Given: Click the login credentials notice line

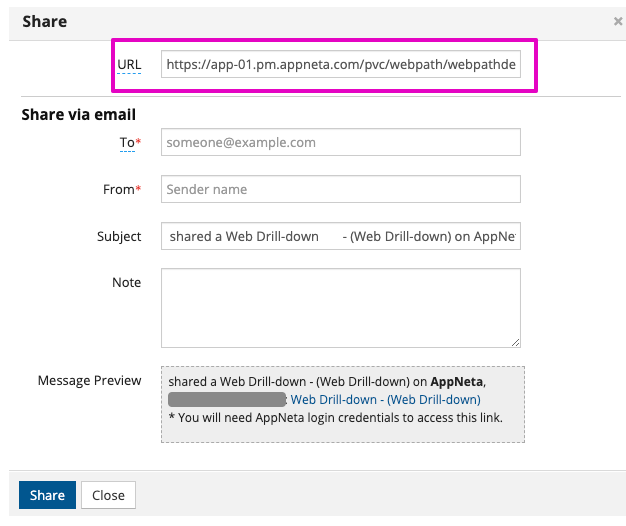Looking at the screenshot, I should pyautogui.click(x=335, y=417).
